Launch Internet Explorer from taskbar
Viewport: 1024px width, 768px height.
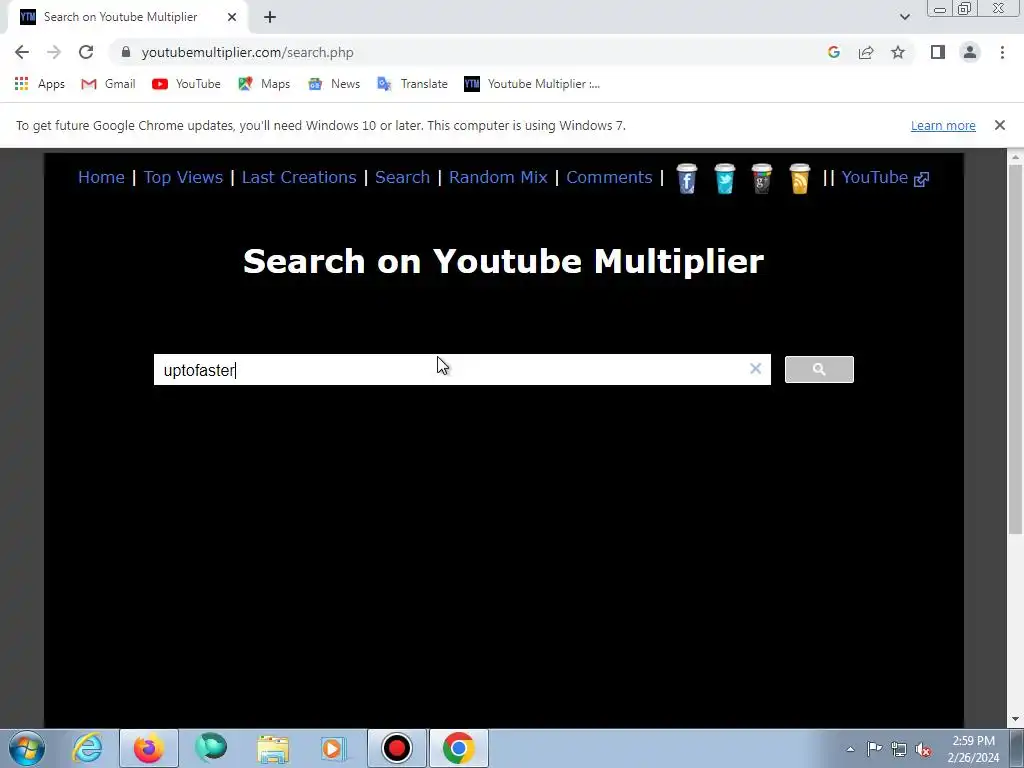pyautogui.click(x=88, y=748)
